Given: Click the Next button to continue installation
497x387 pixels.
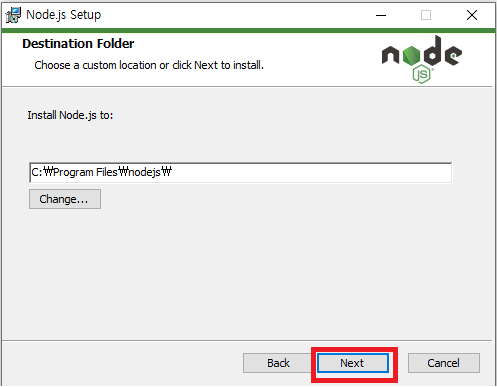Looking at the screenshot, I should tap(353, 363).
